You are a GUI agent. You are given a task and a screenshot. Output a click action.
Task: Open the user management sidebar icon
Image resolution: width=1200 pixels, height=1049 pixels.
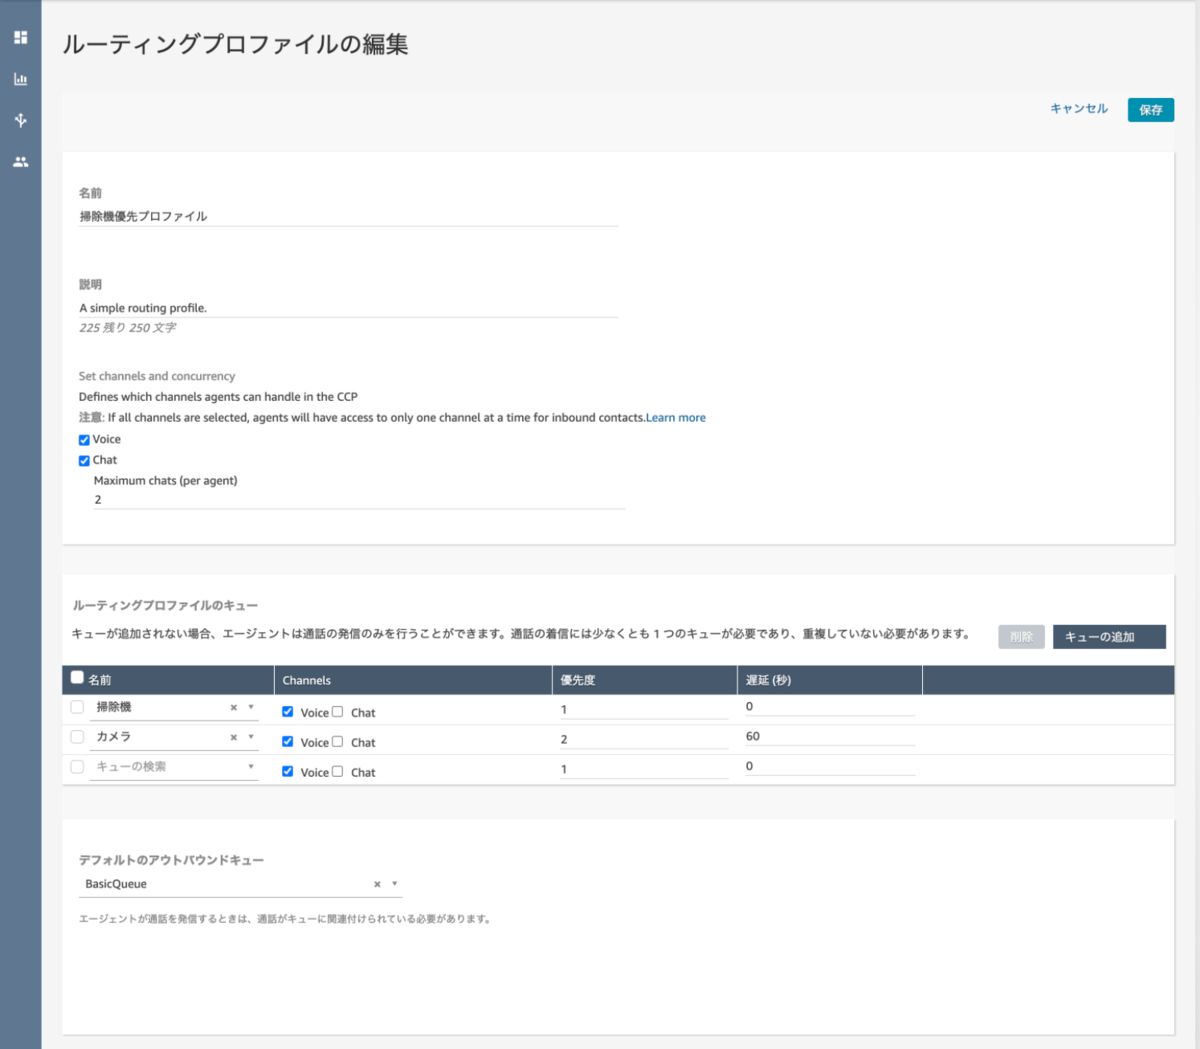tap(20, 160)
